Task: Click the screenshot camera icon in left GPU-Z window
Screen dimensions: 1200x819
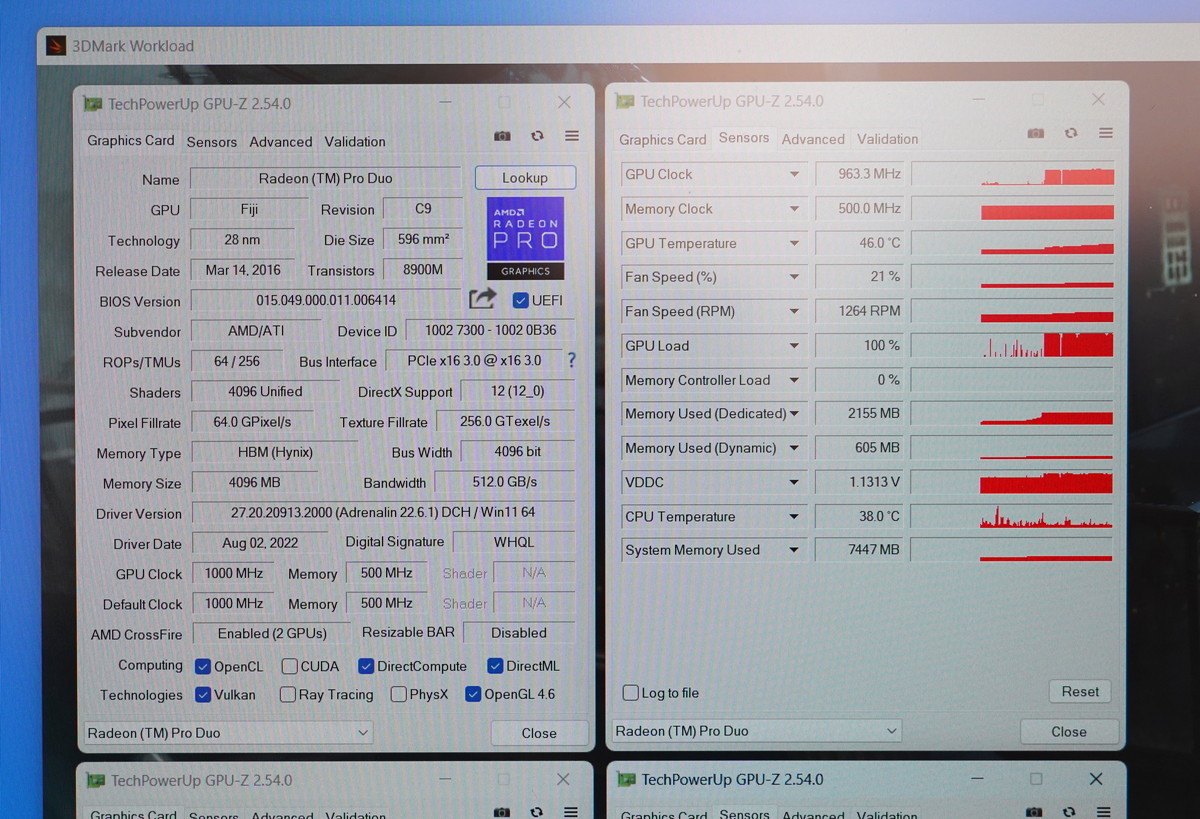Action: pyautogui.click(x=502, y=136)
